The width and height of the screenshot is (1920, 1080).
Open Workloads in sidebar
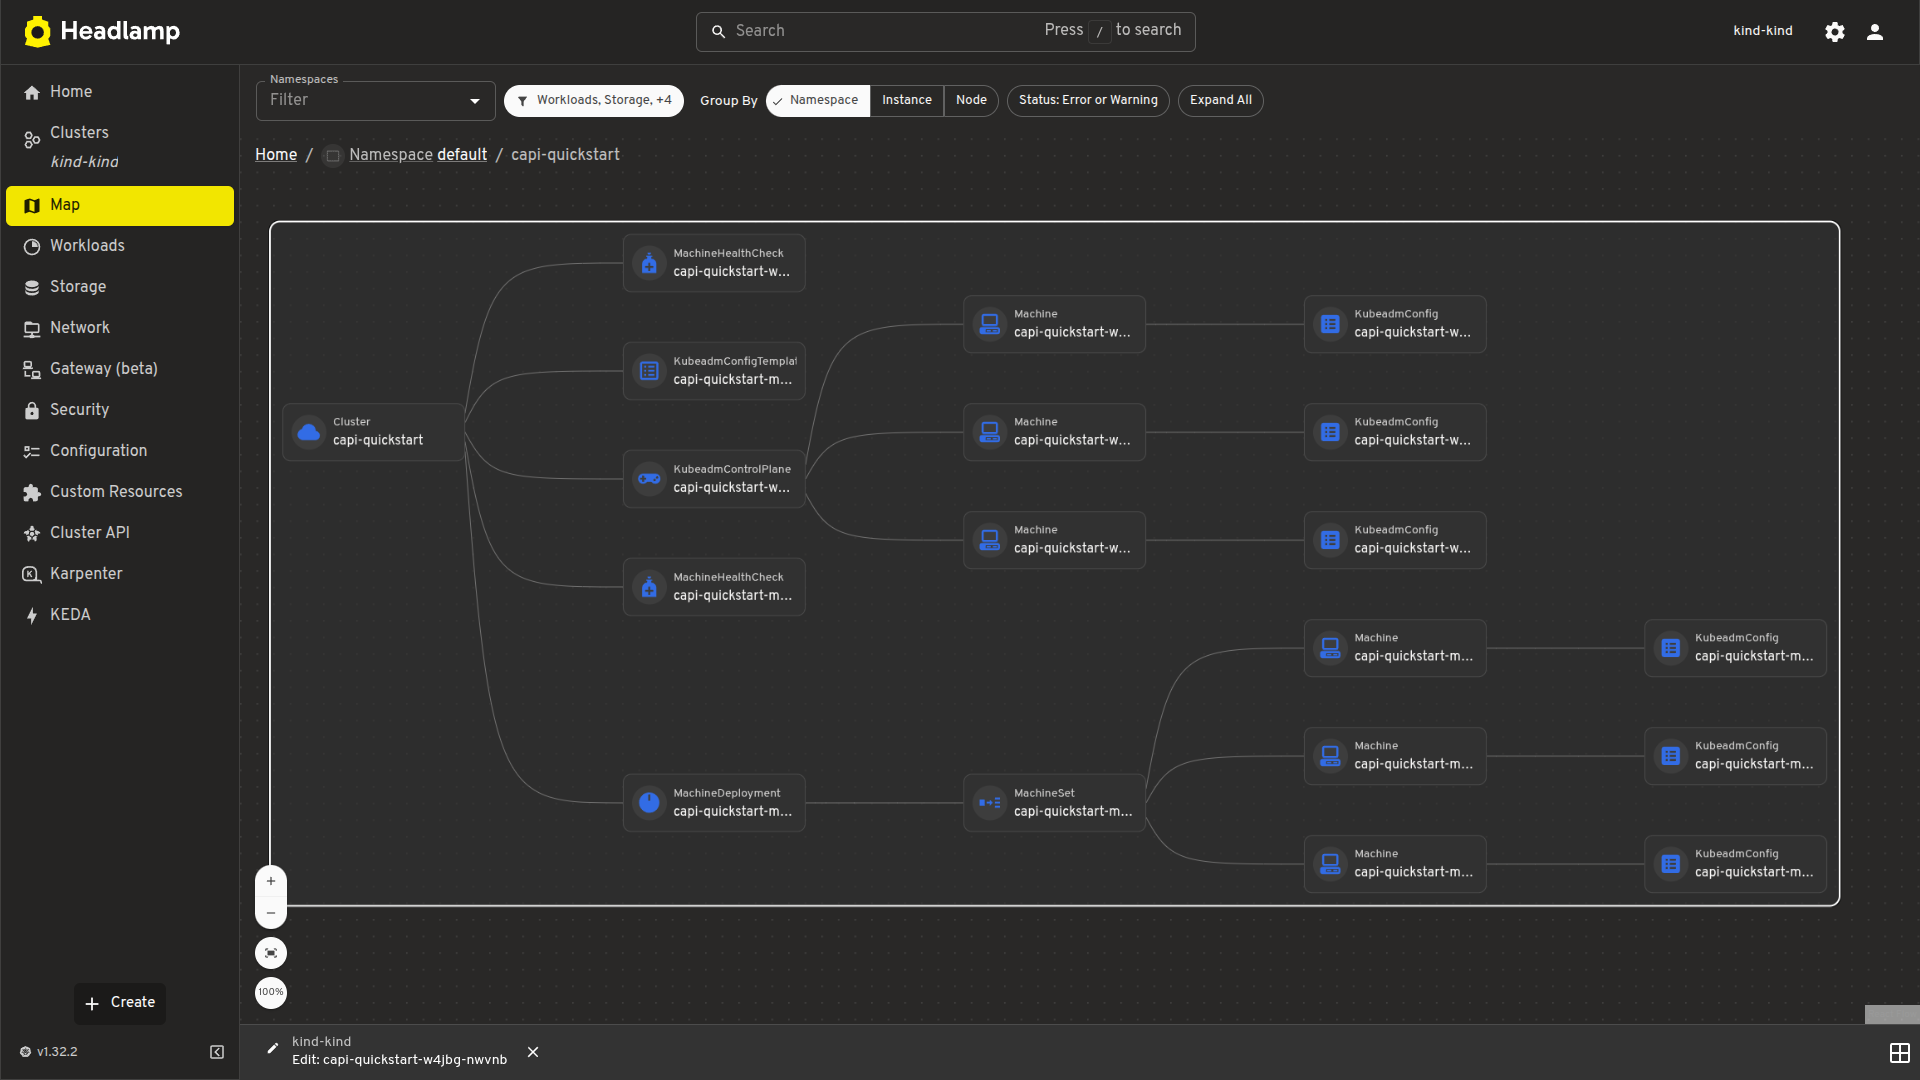point(120,246)
